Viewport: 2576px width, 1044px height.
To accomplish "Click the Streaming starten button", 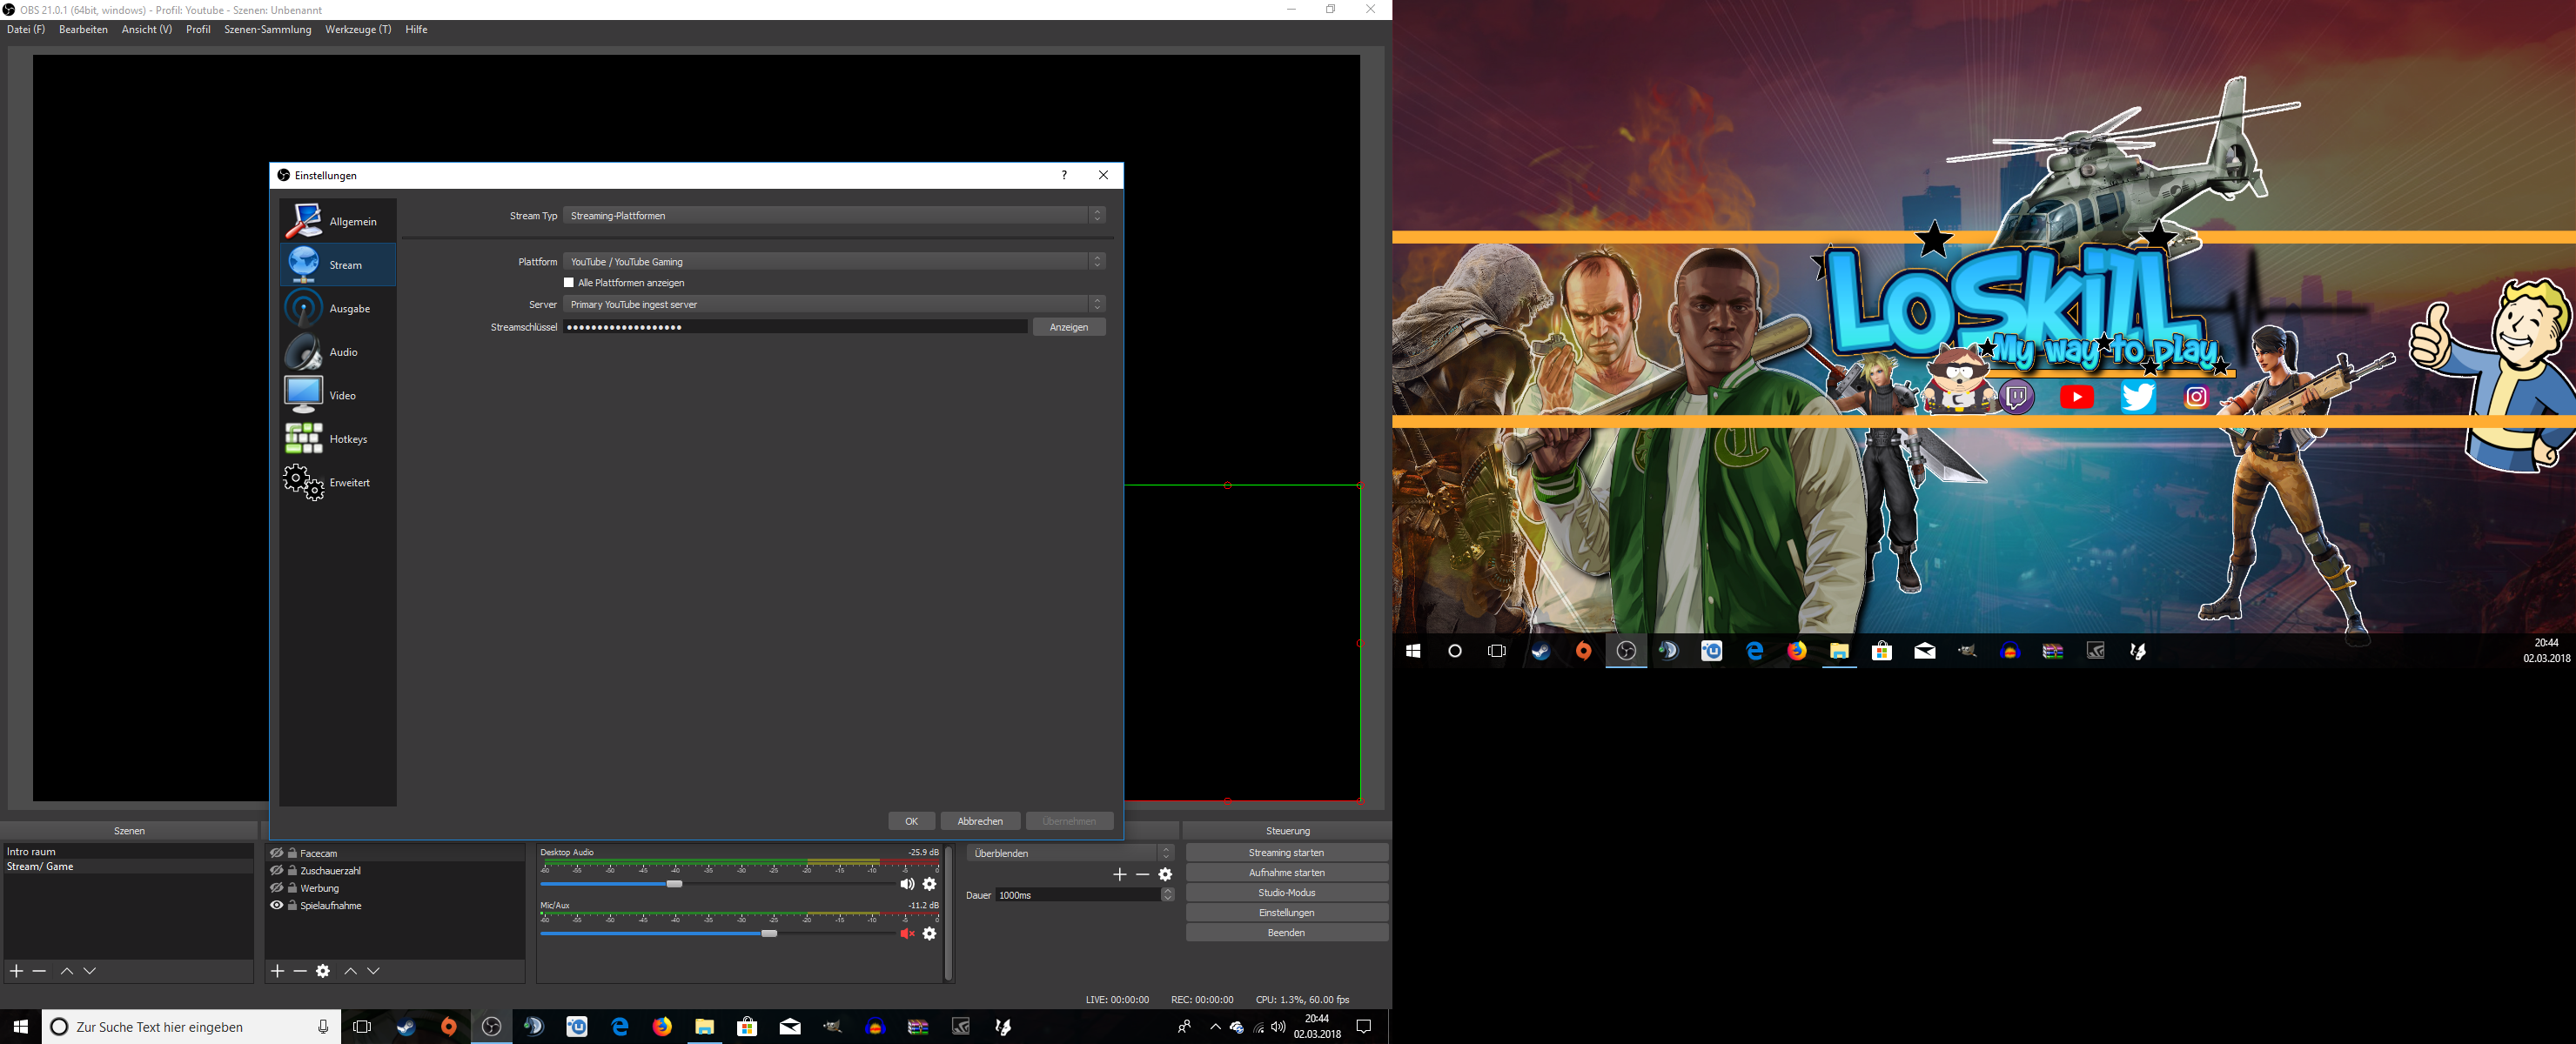I will coord(1286,853).
